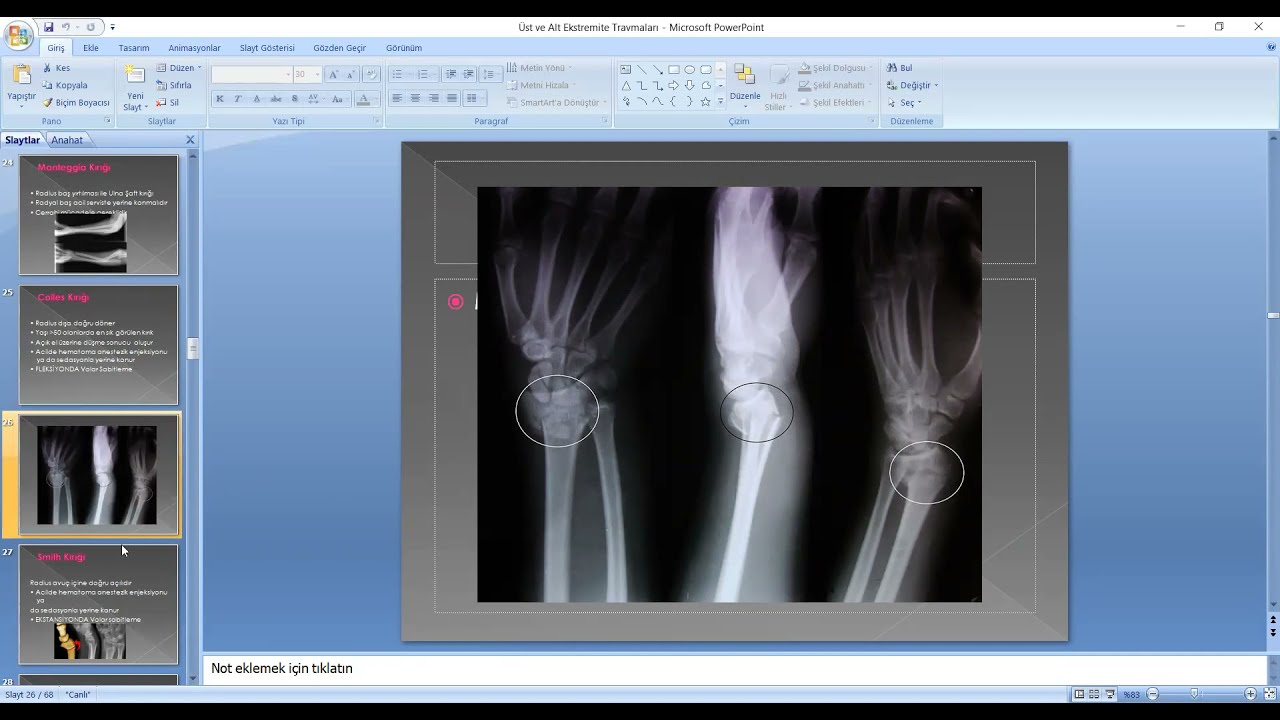Switch to Animasyonlar tab
1280x720 pixels.
coord(194,48)
